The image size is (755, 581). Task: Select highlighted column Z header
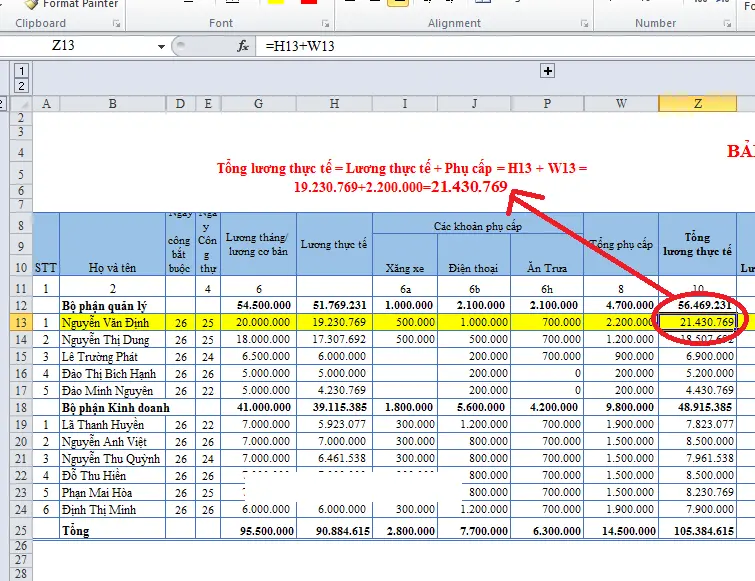(698, 103)
